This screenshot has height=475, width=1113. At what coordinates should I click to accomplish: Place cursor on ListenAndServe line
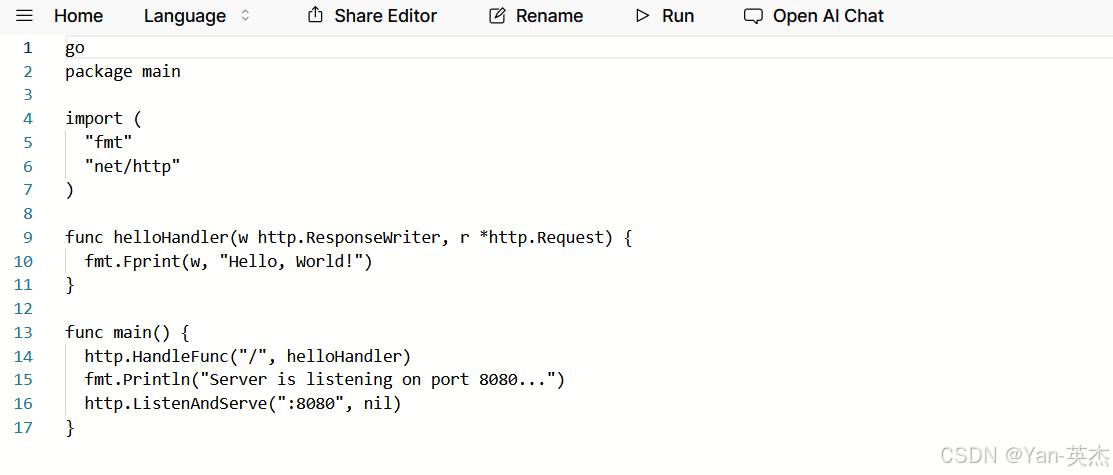click(x=243, y=404)
